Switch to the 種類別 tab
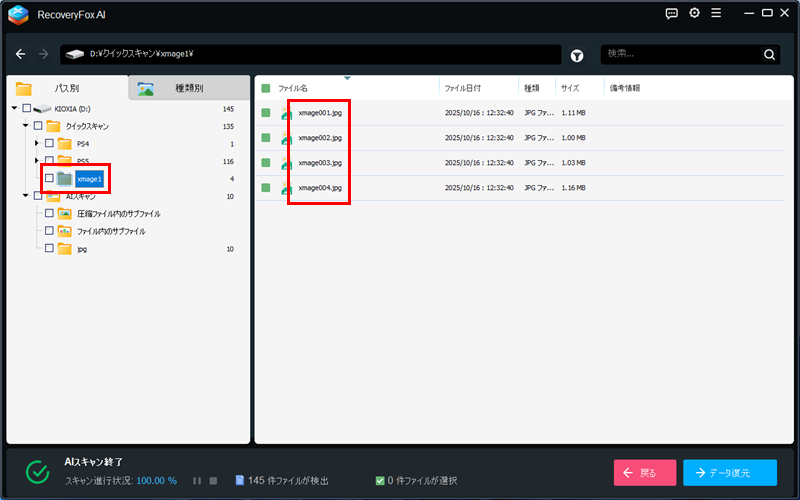This screenshot has height=500, width=800. click(x=188, y=88)
